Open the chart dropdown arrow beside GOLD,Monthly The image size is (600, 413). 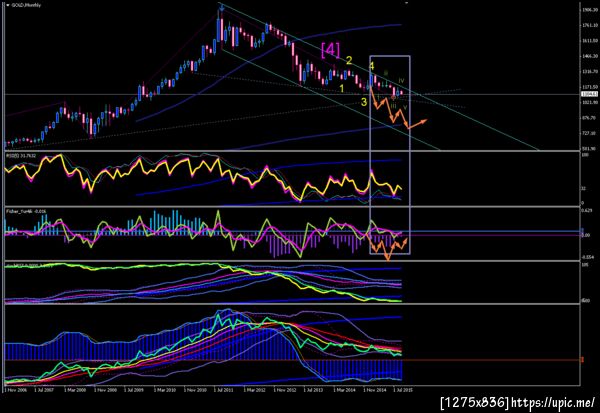click(x=8, y=5)
